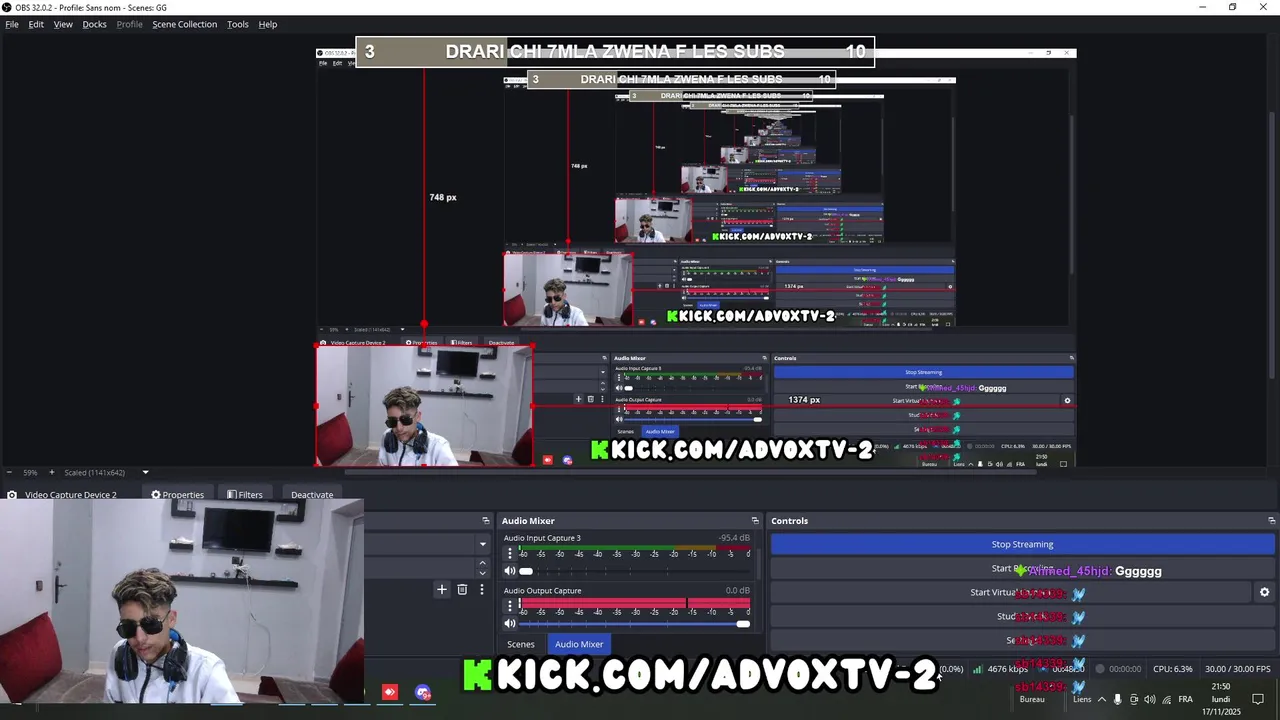Move the source up with the up chevron

(x=482, y=563)
